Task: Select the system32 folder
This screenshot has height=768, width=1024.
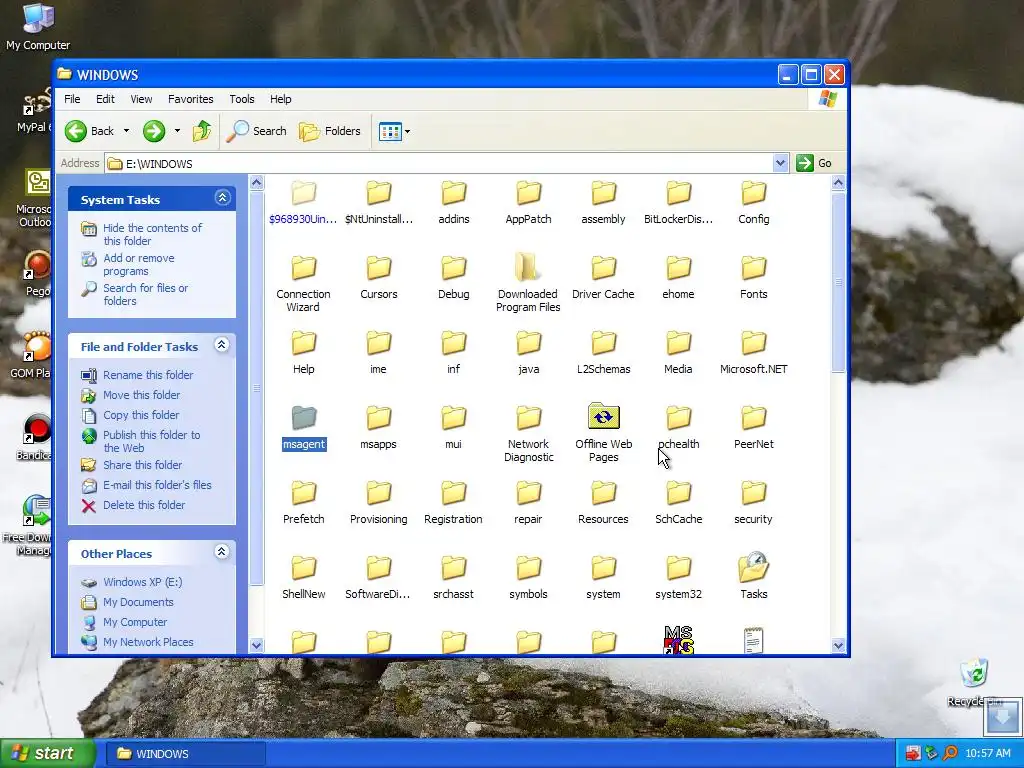Action: click(x=679, y=579)
